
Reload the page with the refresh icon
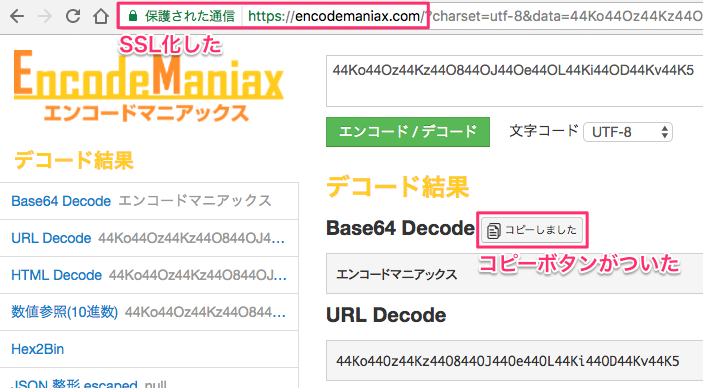coord(73,16)
